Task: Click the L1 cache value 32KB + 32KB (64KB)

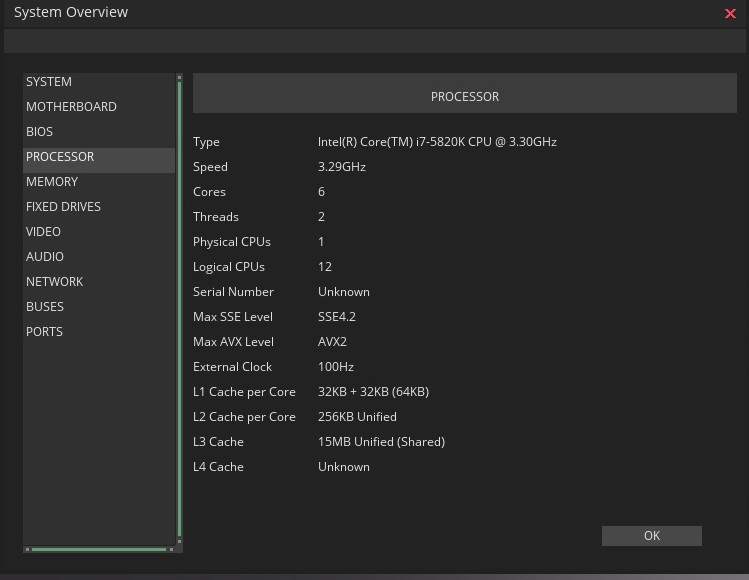Action: point(374,392)
